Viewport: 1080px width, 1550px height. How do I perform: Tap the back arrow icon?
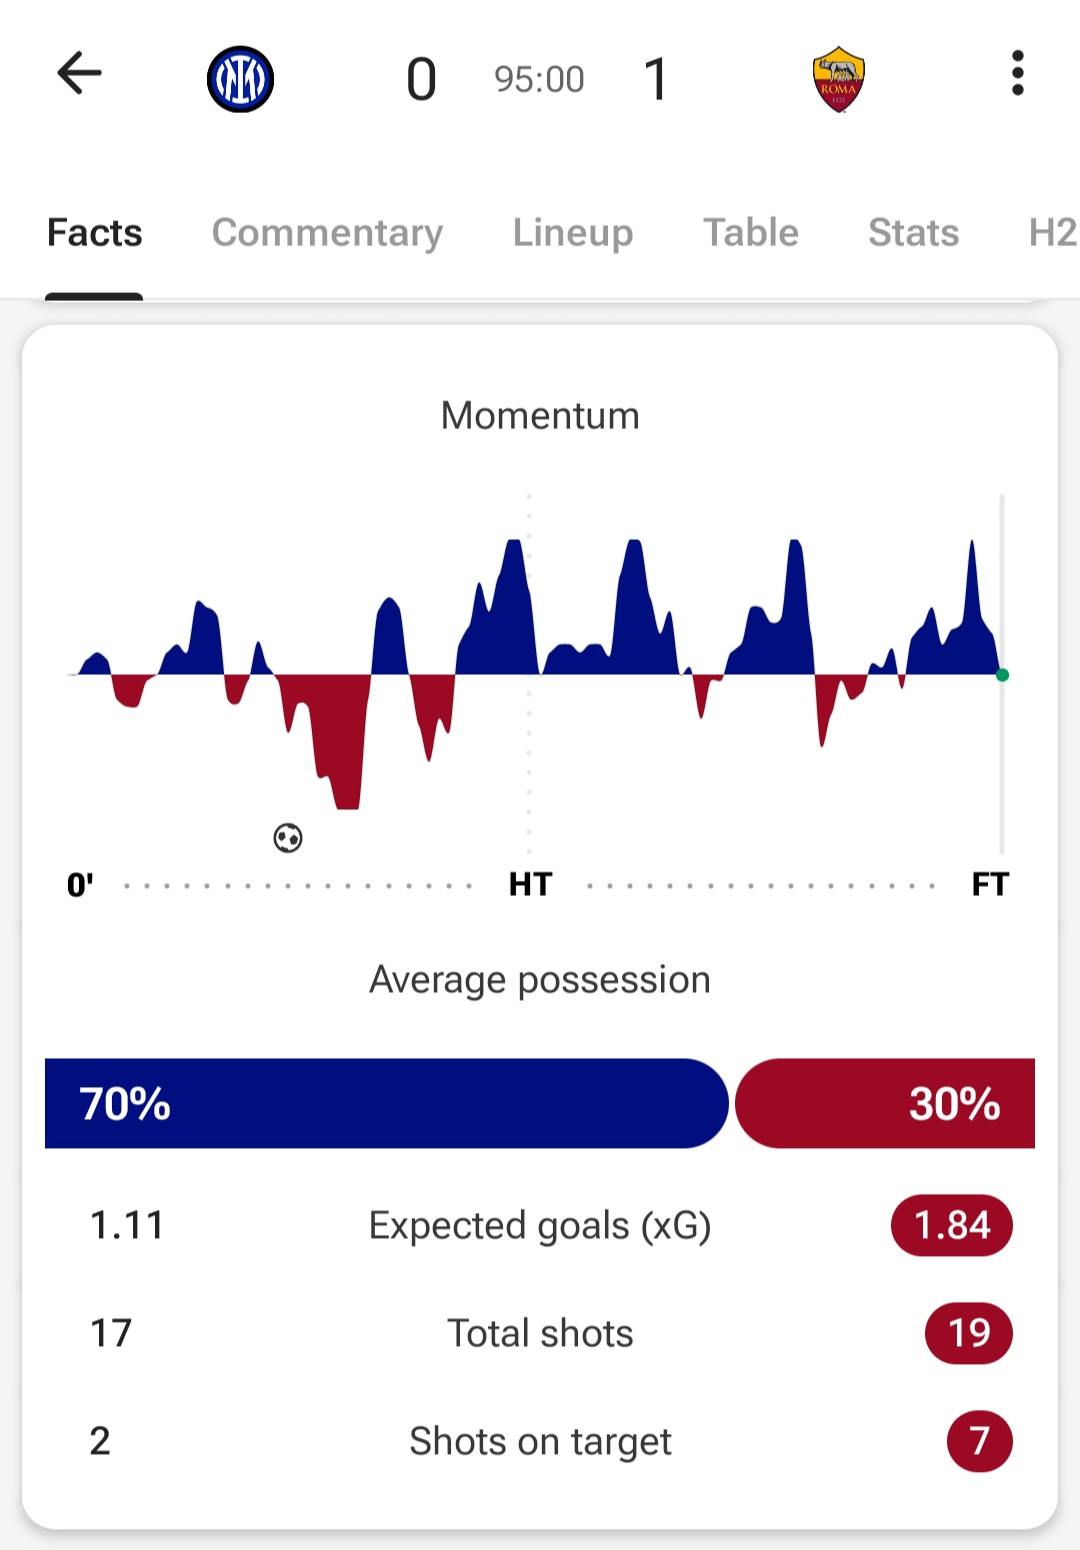tap(80, 74)
